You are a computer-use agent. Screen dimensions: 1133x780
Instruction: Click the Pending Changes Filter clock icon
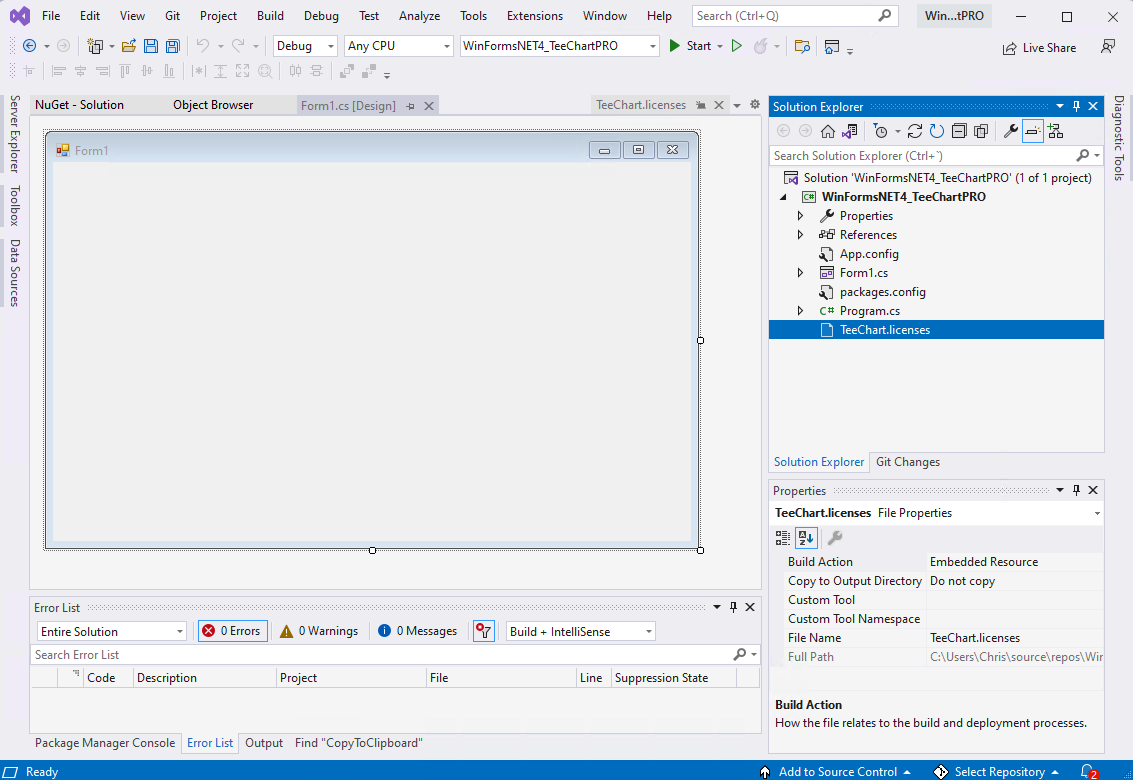click(x=880, y=131)
